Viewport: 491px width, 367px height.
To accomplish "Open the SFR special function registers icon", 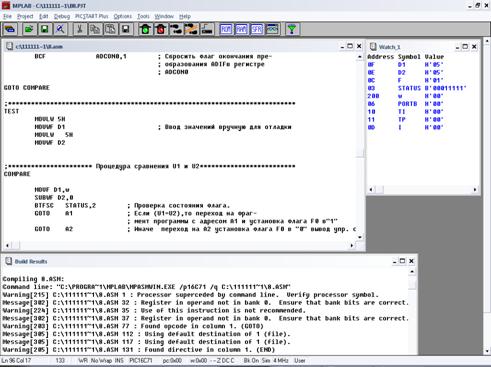I will pos(256,29).
